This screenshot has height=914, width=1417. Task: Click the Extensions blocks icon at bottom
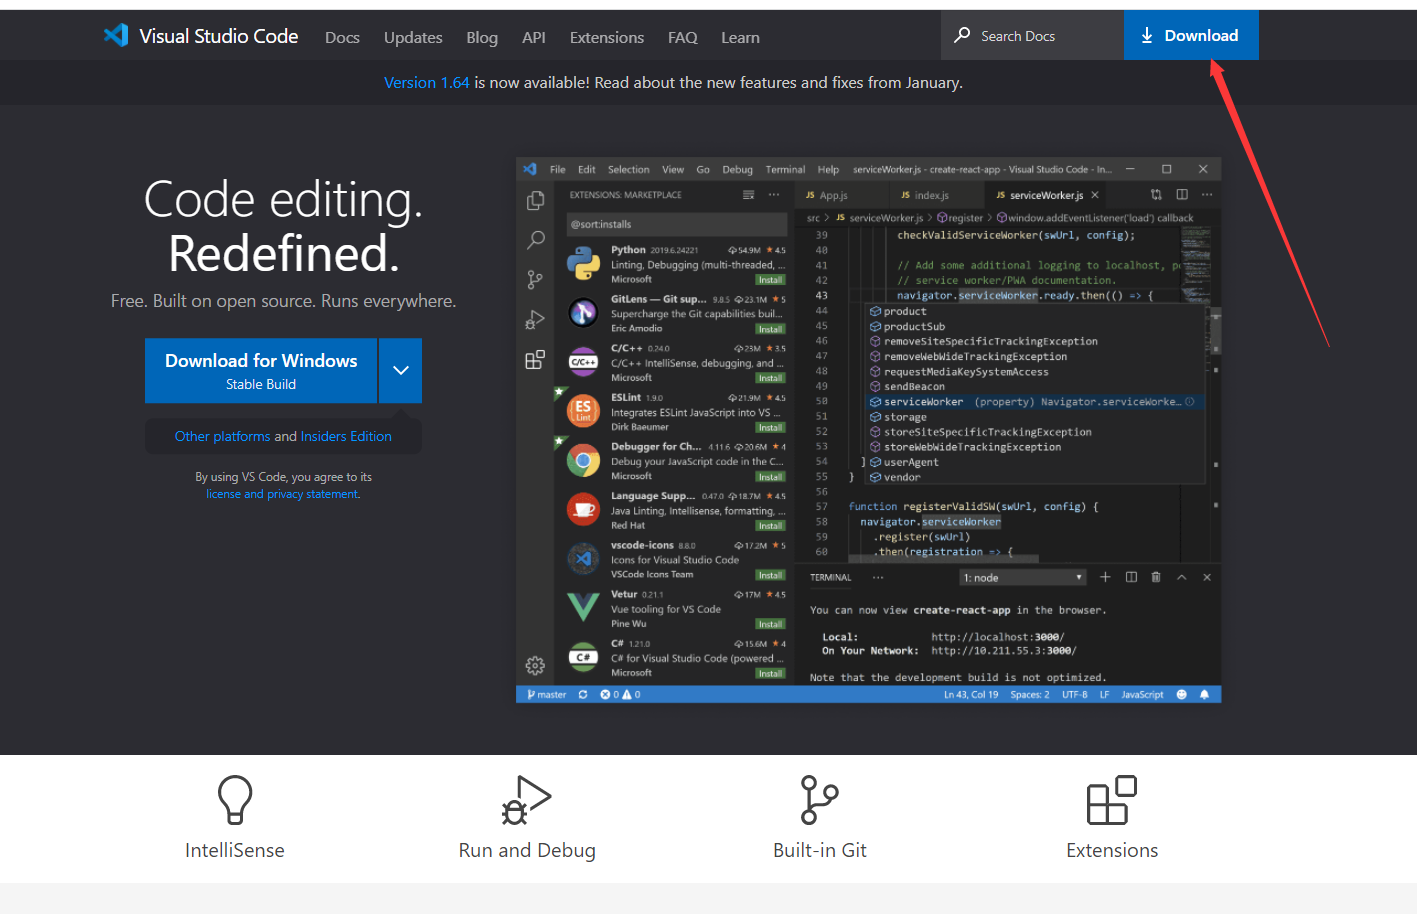(1112, 799)
